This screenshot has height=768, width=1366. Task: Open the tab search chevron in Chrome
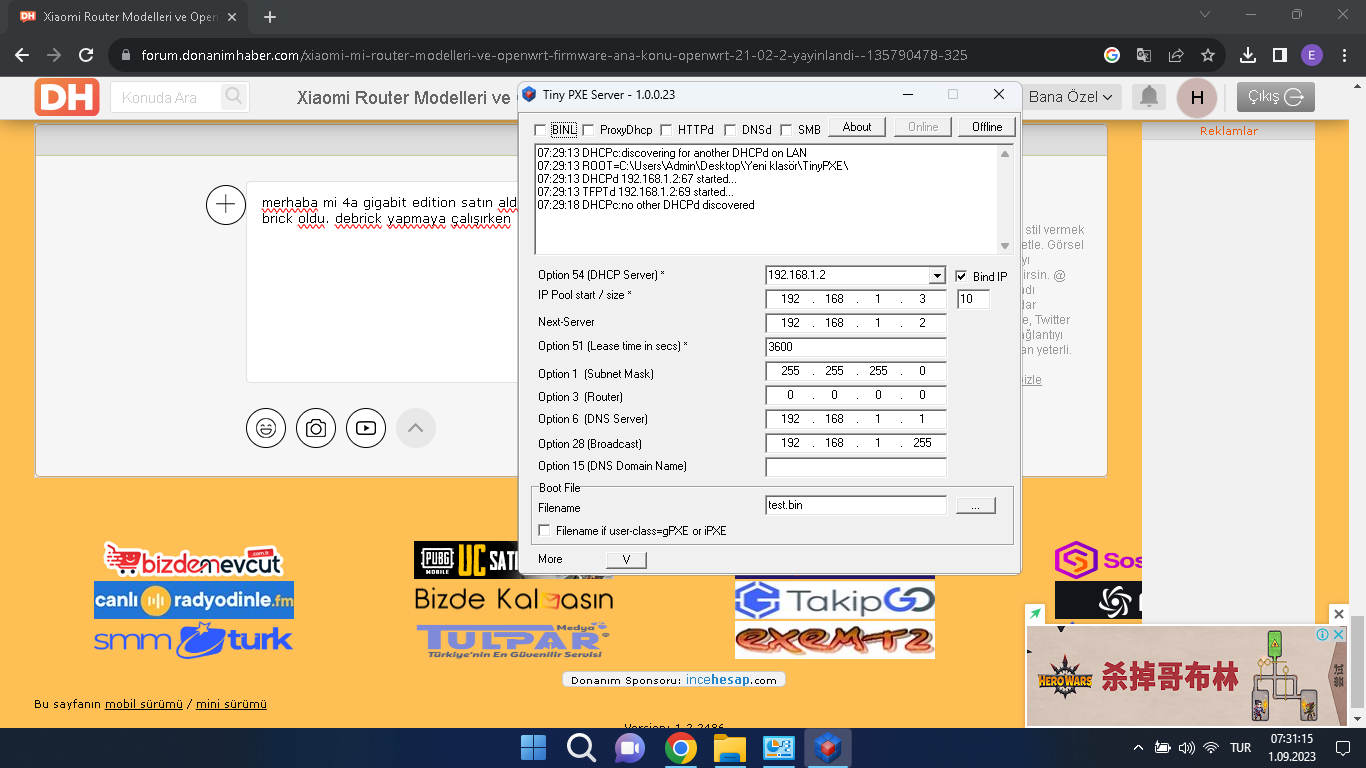(x=1204, y=15)
